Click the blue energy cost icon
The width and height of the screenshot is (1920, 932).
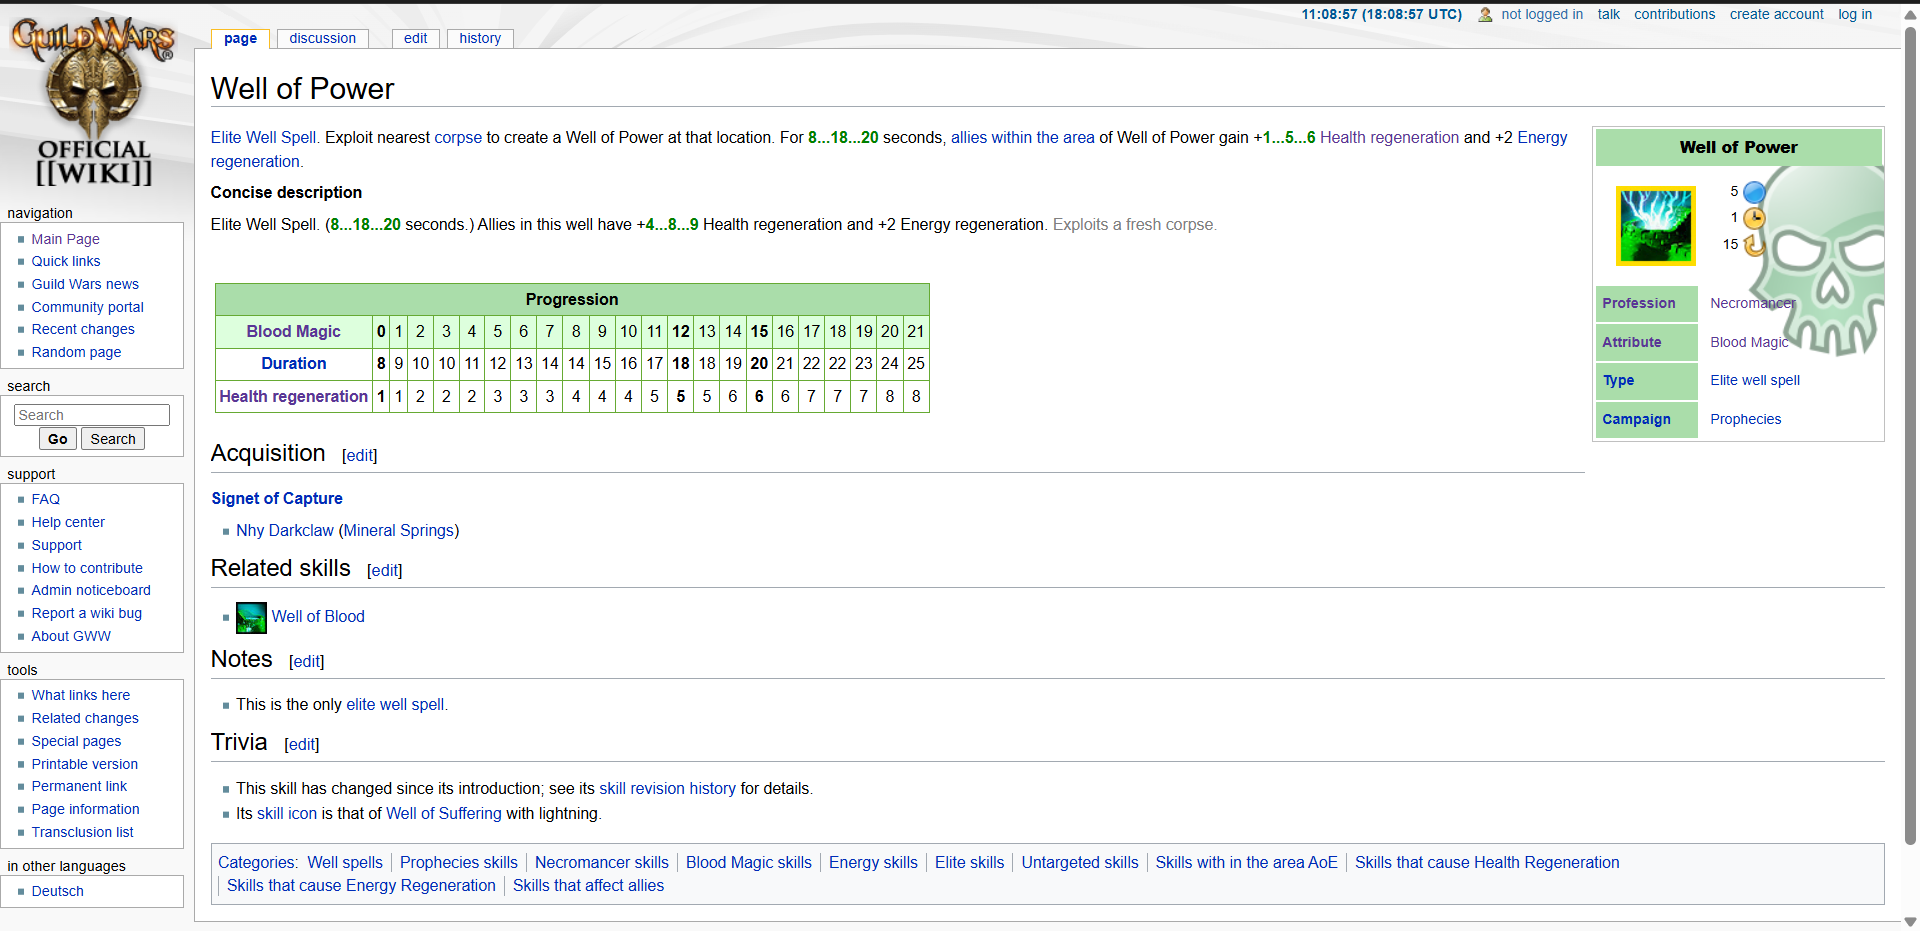[1754, 192]
